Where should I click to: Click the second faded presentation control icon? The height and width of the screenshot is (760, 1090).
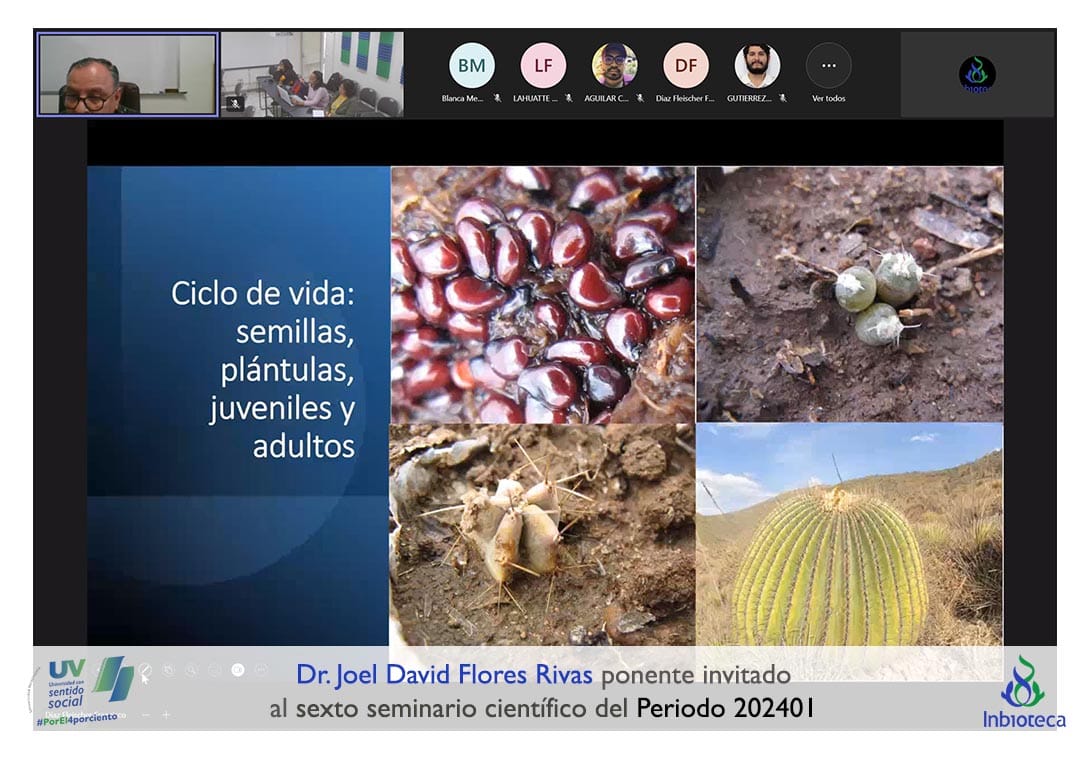pos(168,670)
